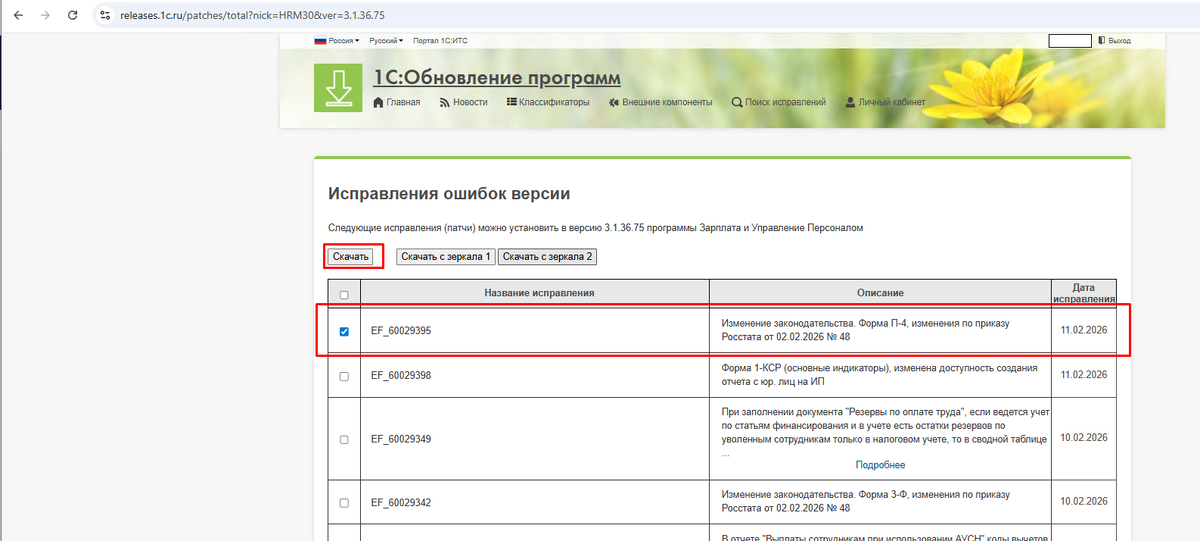Click the Форма П-4 description text
Viewport: 1200px width, 541px height.
(866, 330)
